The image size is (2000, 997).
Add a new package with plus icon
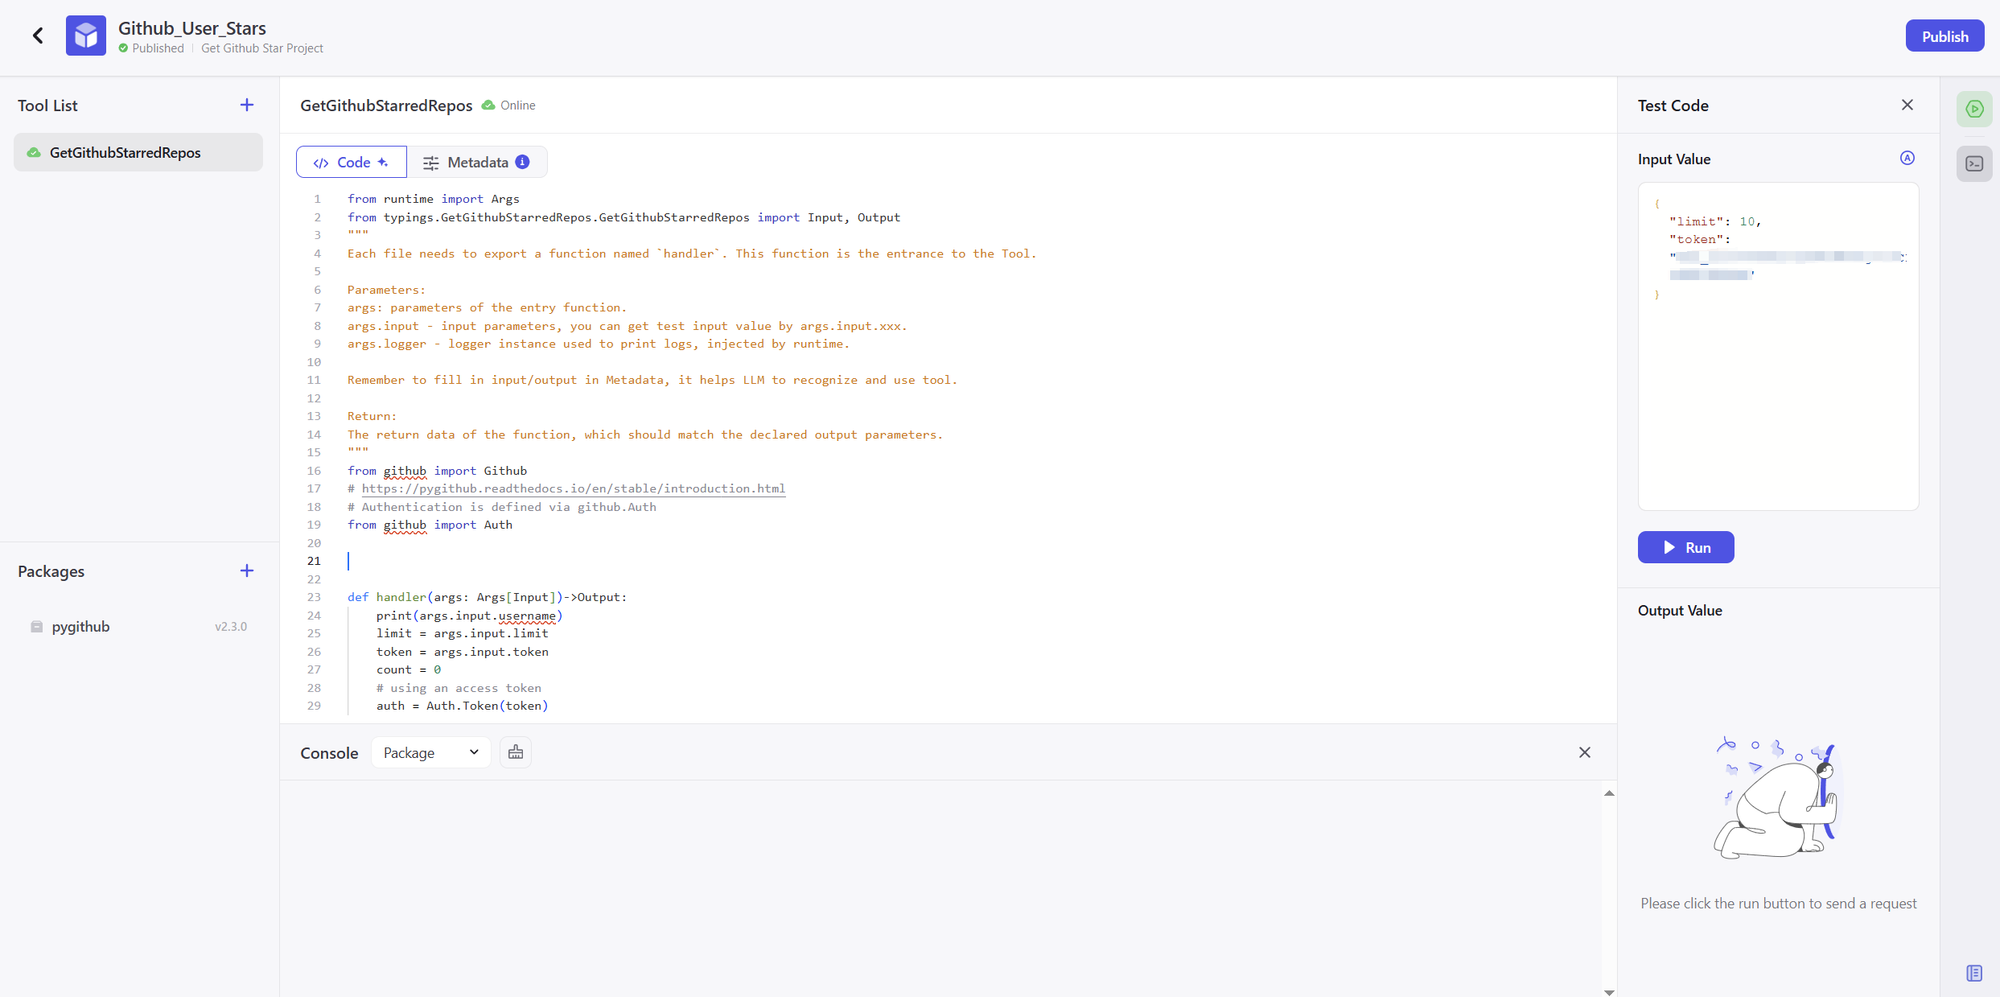pos(247,571)
